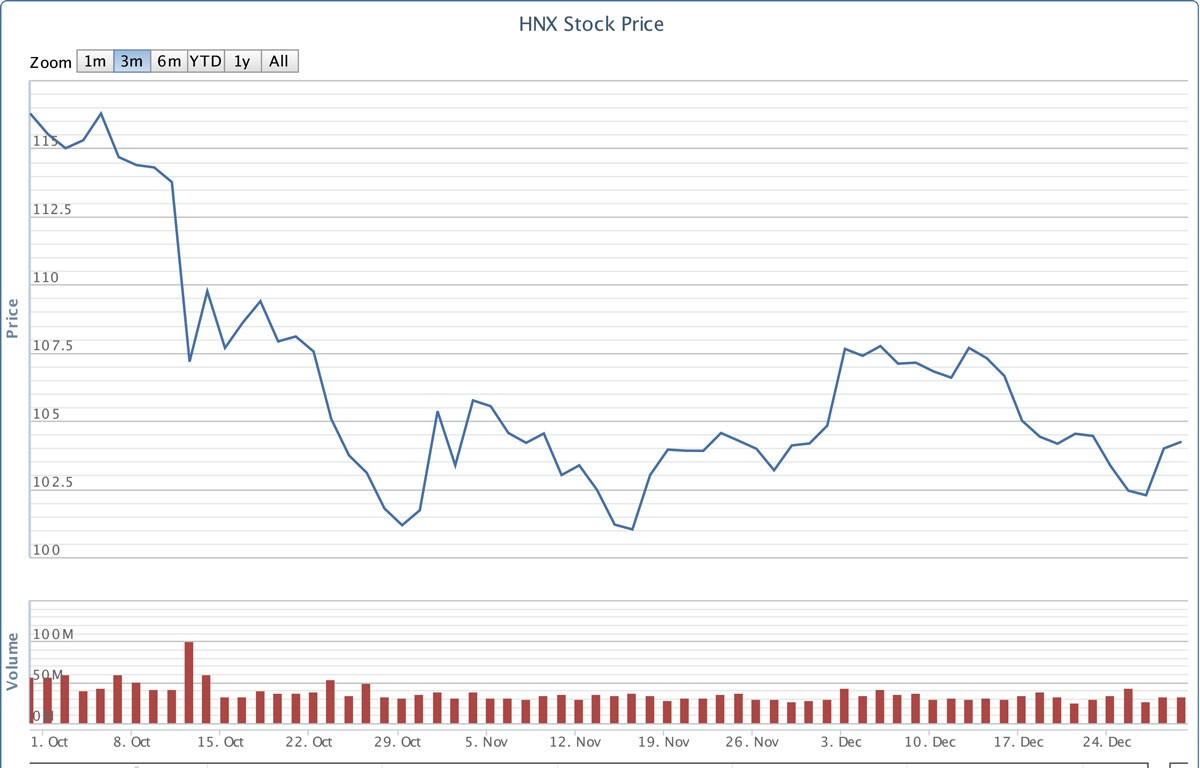1200x768 pixels.
Task: Click the Price axis title
Action: 13,318
